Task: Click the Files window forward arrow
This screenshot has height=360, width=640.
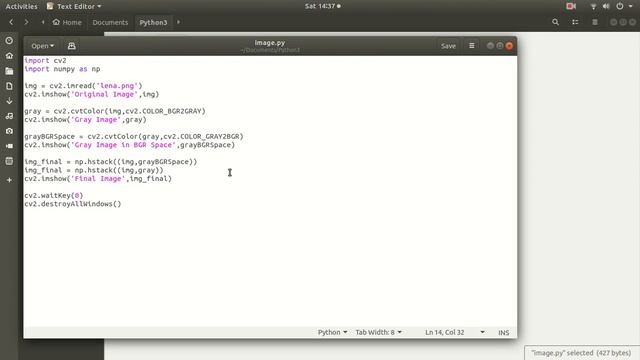Action: coord(27,22)
